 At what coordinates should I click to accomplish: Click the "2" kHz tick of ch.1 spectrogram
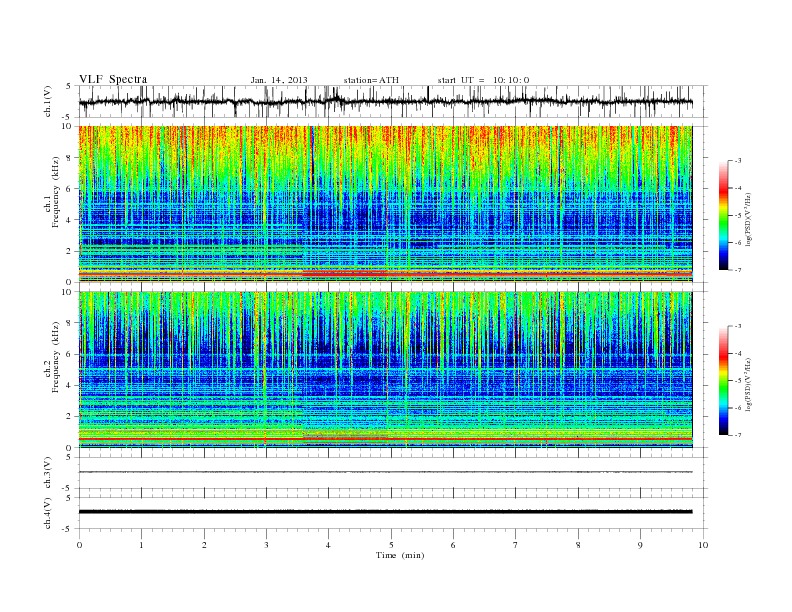(x=70, y=251)
